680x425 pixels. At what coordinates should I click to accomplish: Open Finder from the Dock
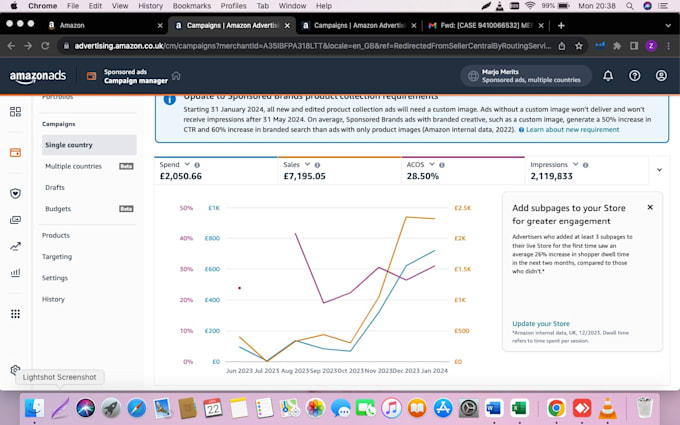(x=34, y=408)
